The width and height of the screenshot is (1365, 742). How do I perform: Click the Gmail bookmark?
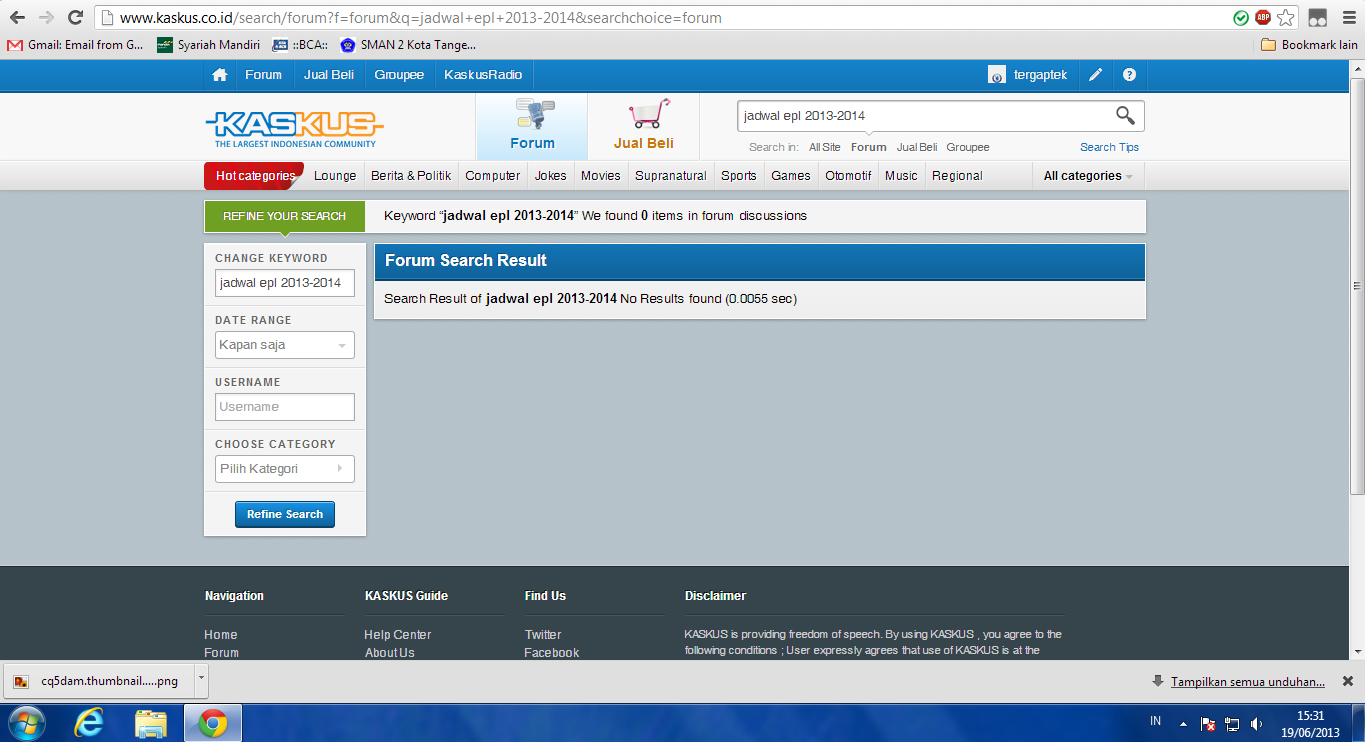coord(76,45)
